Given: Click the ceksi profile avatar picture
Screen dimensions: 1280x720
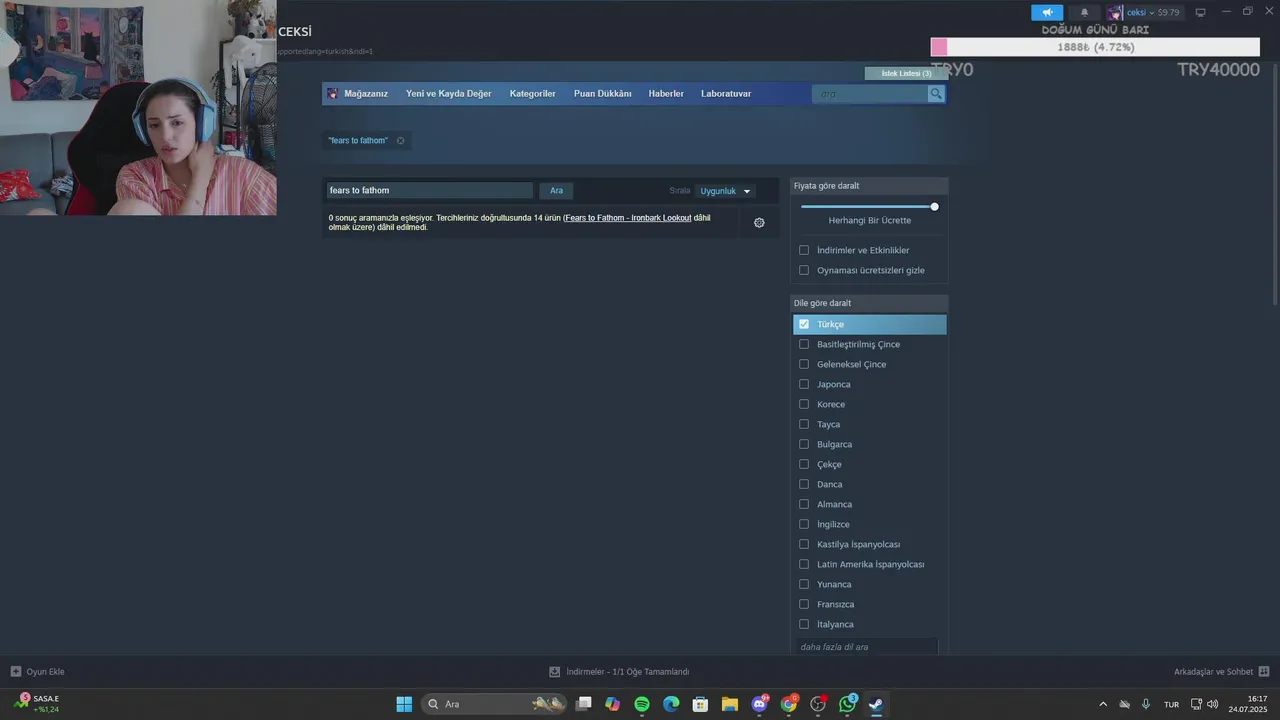Looking at the screenshot, I should pos(1114,12).
